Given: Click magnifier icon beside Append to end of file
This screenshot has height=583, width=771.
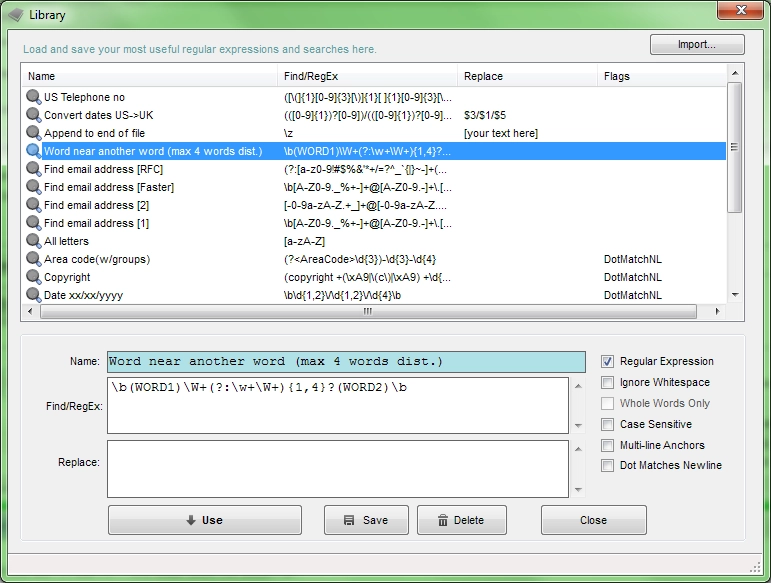Looking at the screenshot, I should 33,133.
